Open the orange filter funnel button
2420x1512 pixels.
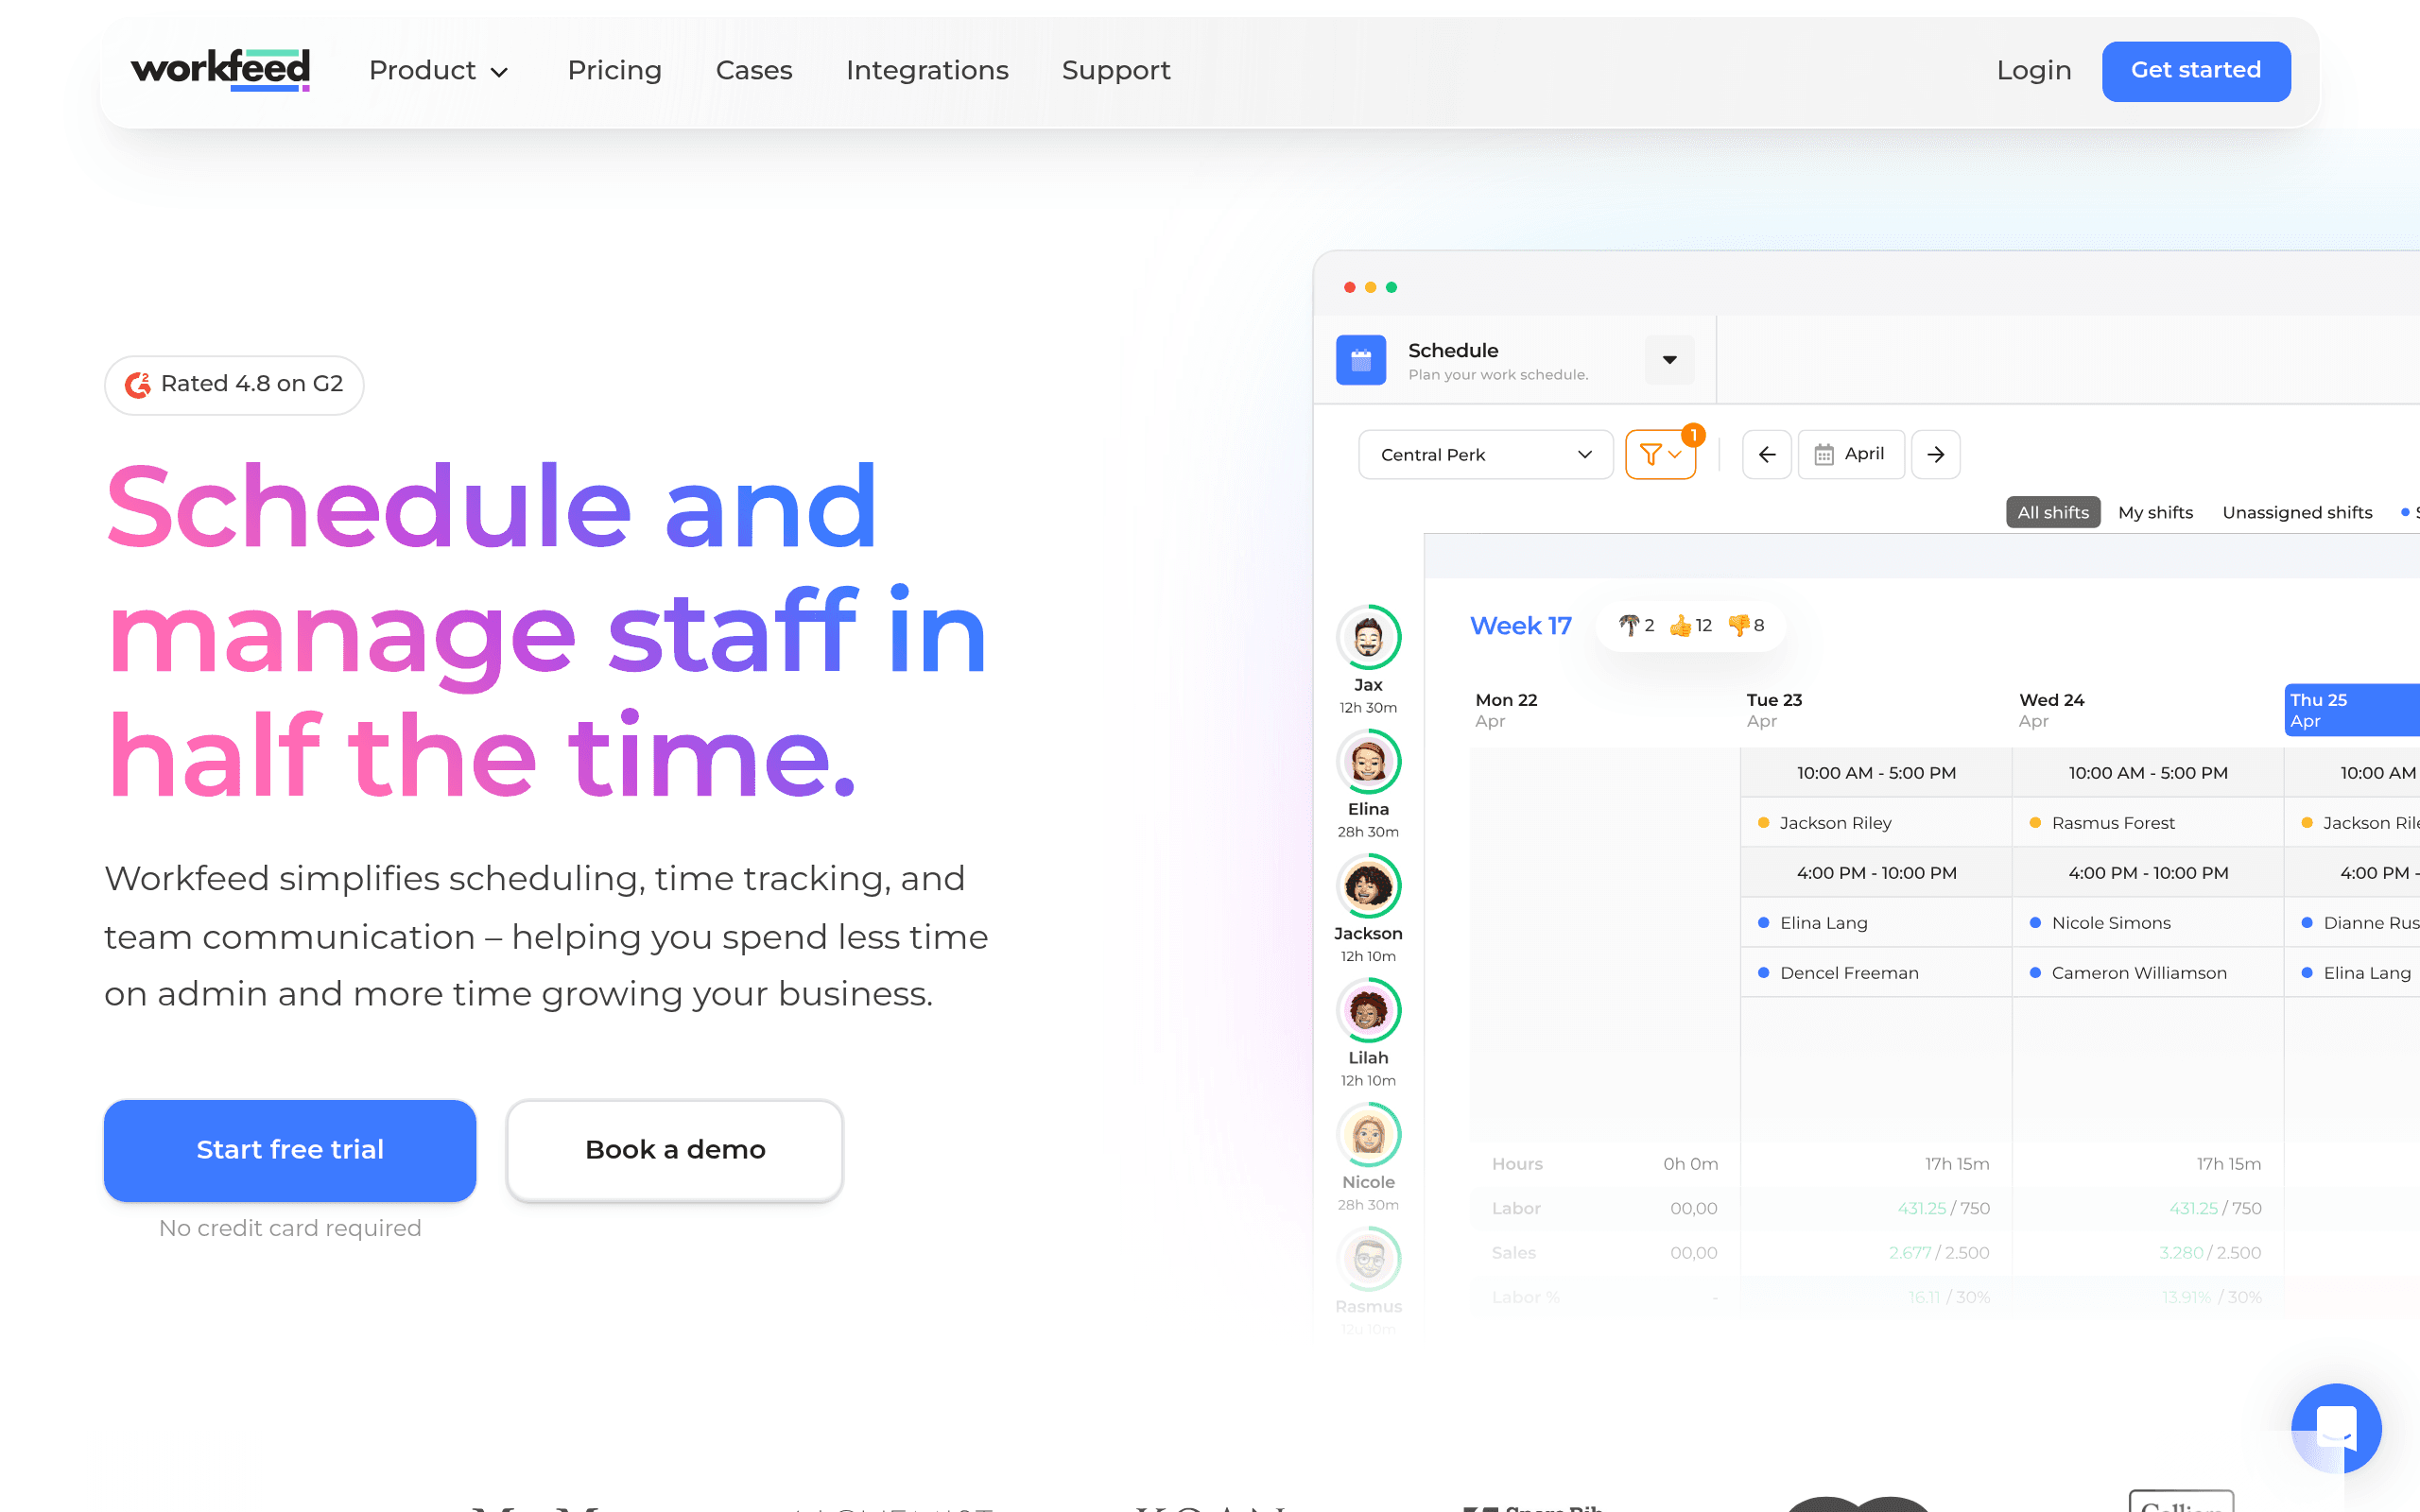(1660, 455)
